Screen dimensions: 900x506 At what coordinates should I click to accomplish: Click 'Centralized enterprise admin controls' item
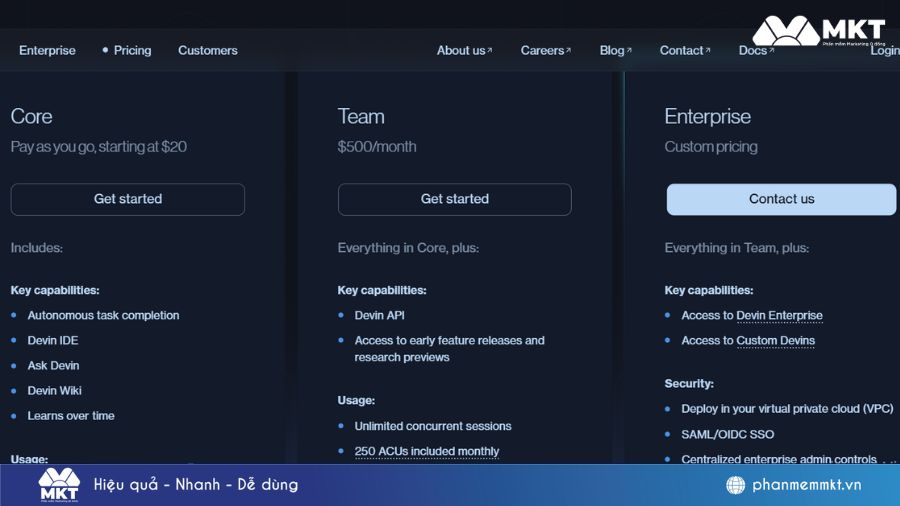point(779,460)
